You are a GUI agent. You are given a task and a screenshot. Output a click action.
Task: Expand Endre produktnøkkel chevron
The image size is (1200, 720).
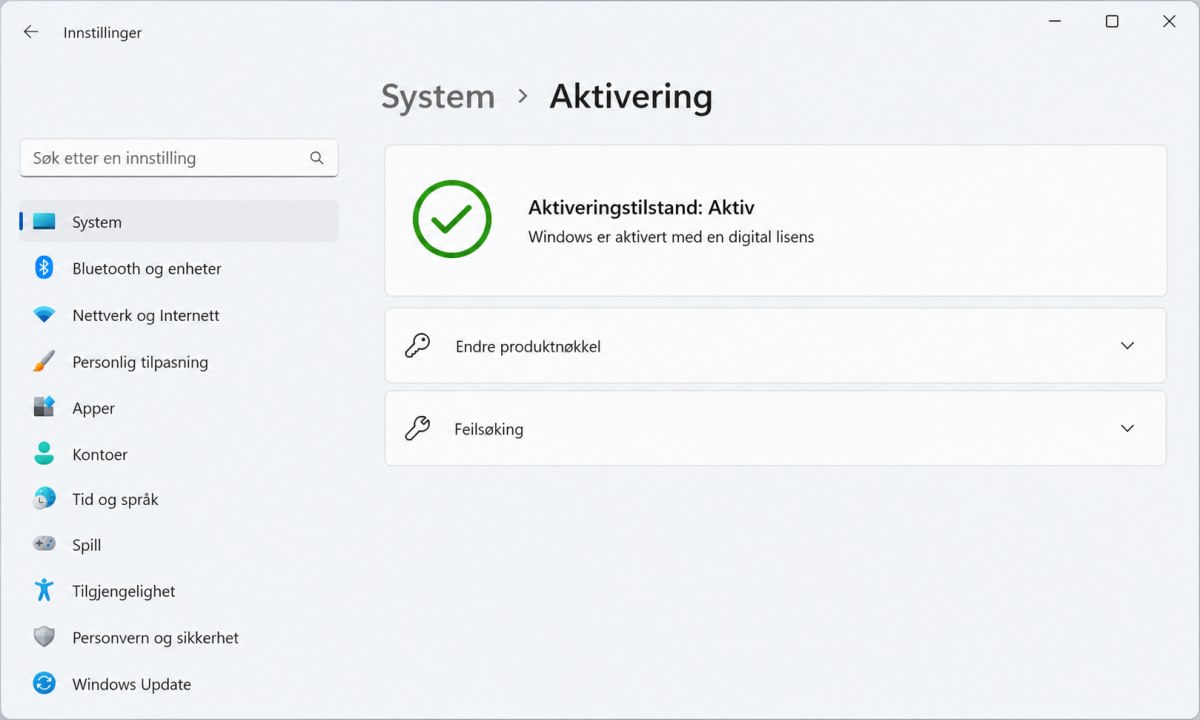point(1127,346)
